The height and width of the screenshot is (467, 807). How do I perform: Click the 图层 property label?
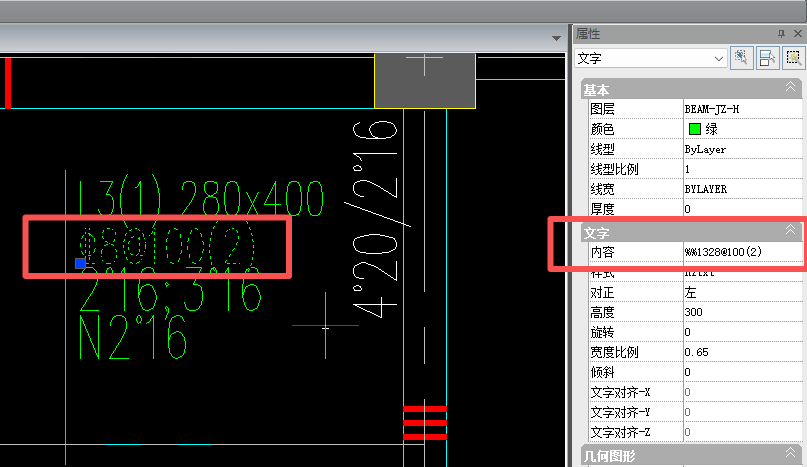click(602, 109)
